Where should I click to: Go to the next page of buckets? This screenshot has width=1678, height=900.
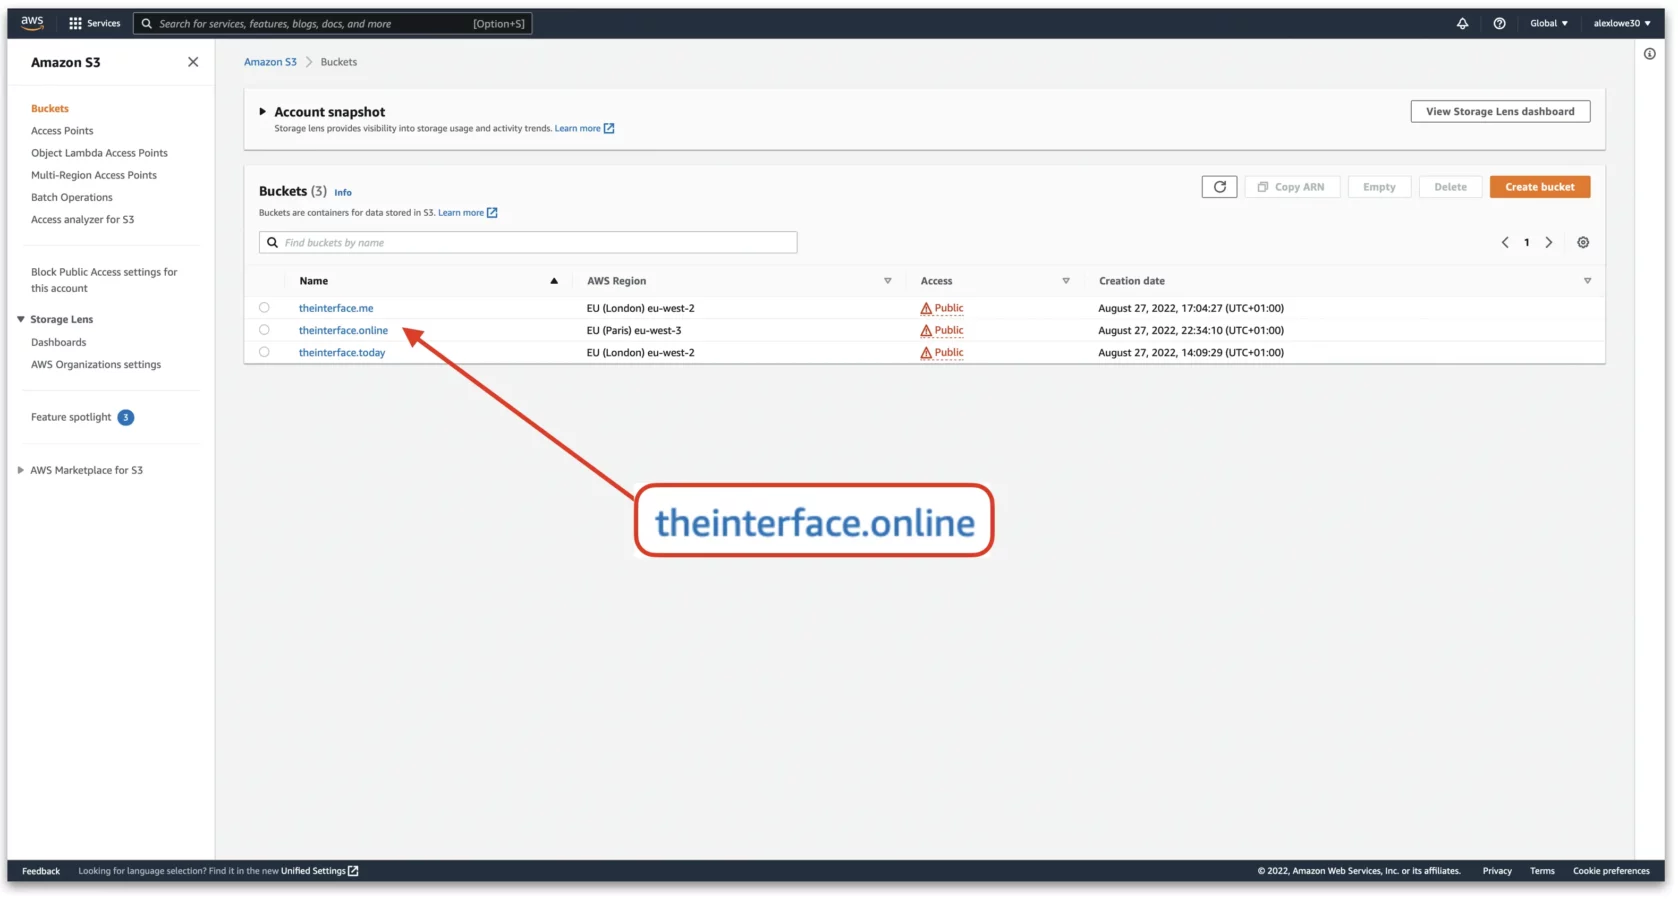click(x=1549, y=242)
